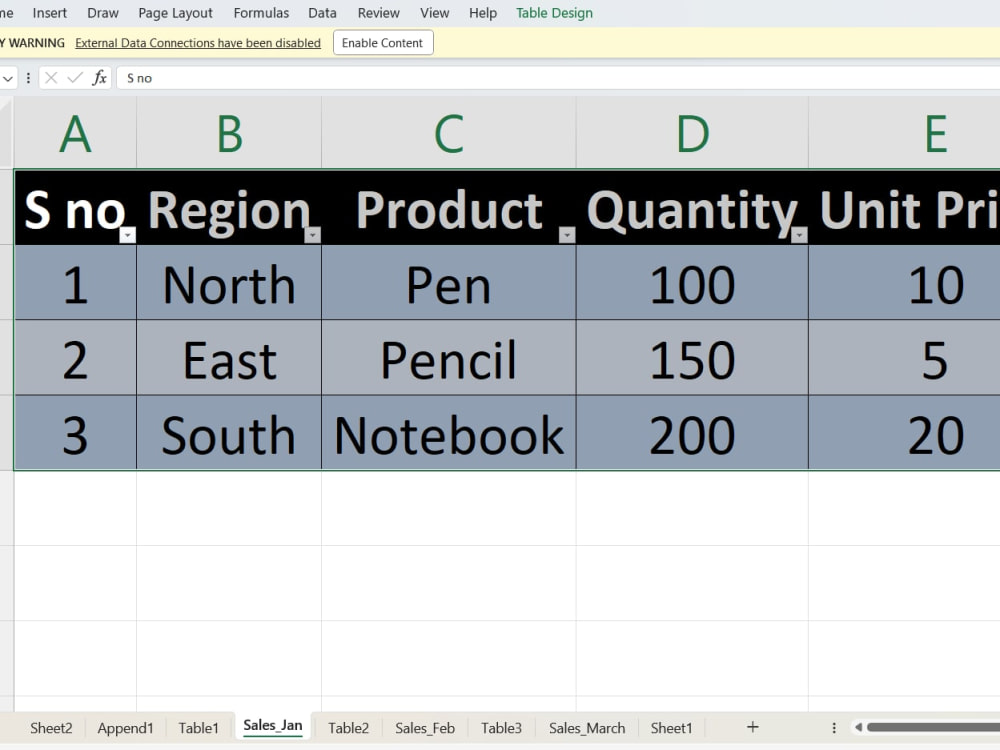The width and height of the screenshot is (1000, 750).
Task: Switch to the Table3 sheet tab
Action: click(x=501, y=728)
